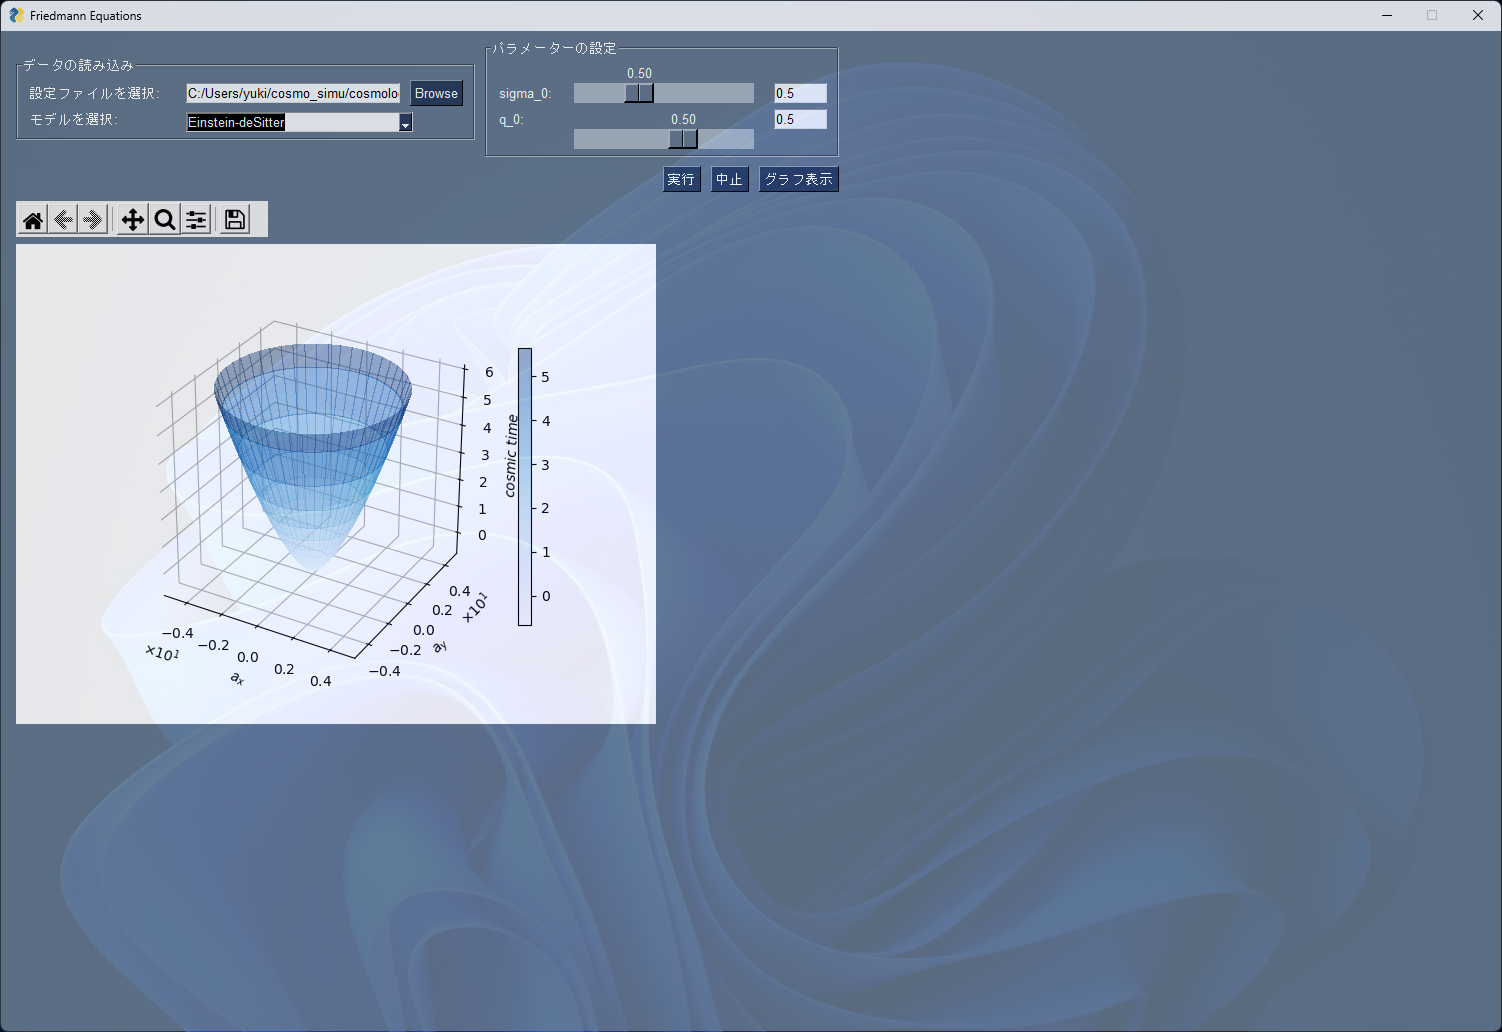
Task: Click the forward arrow navigation icon
Action: 92,219
